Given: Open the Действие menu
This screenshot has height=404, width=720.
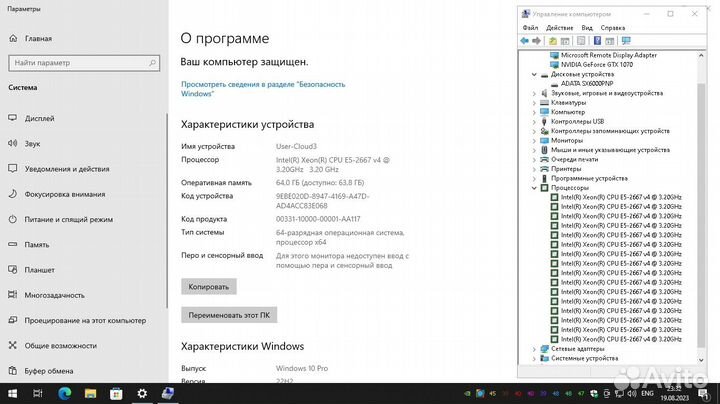Looking at the screenshot, I should (559, 28).
